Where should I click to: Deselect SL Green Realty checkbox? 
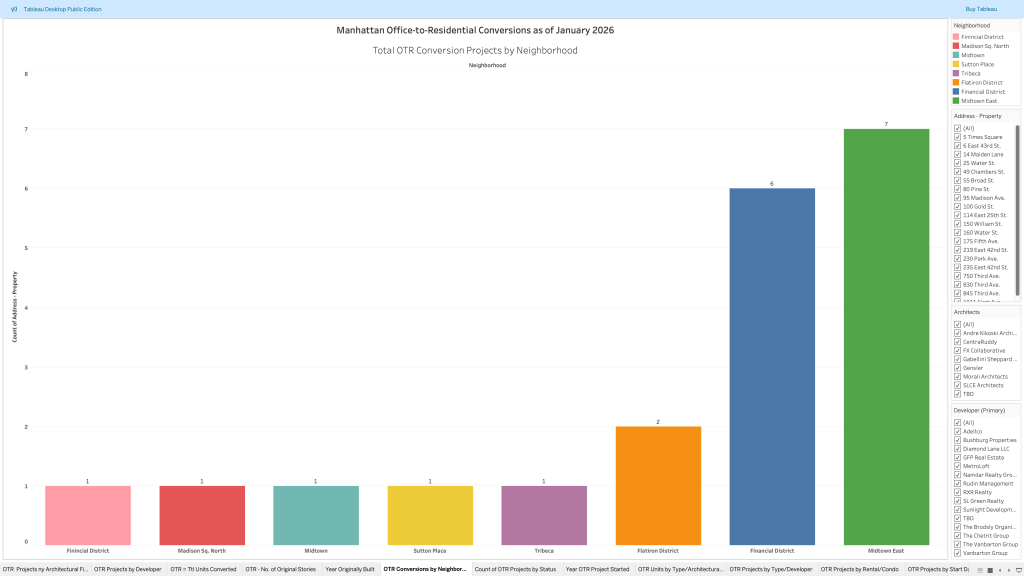[x=957, y=501]
